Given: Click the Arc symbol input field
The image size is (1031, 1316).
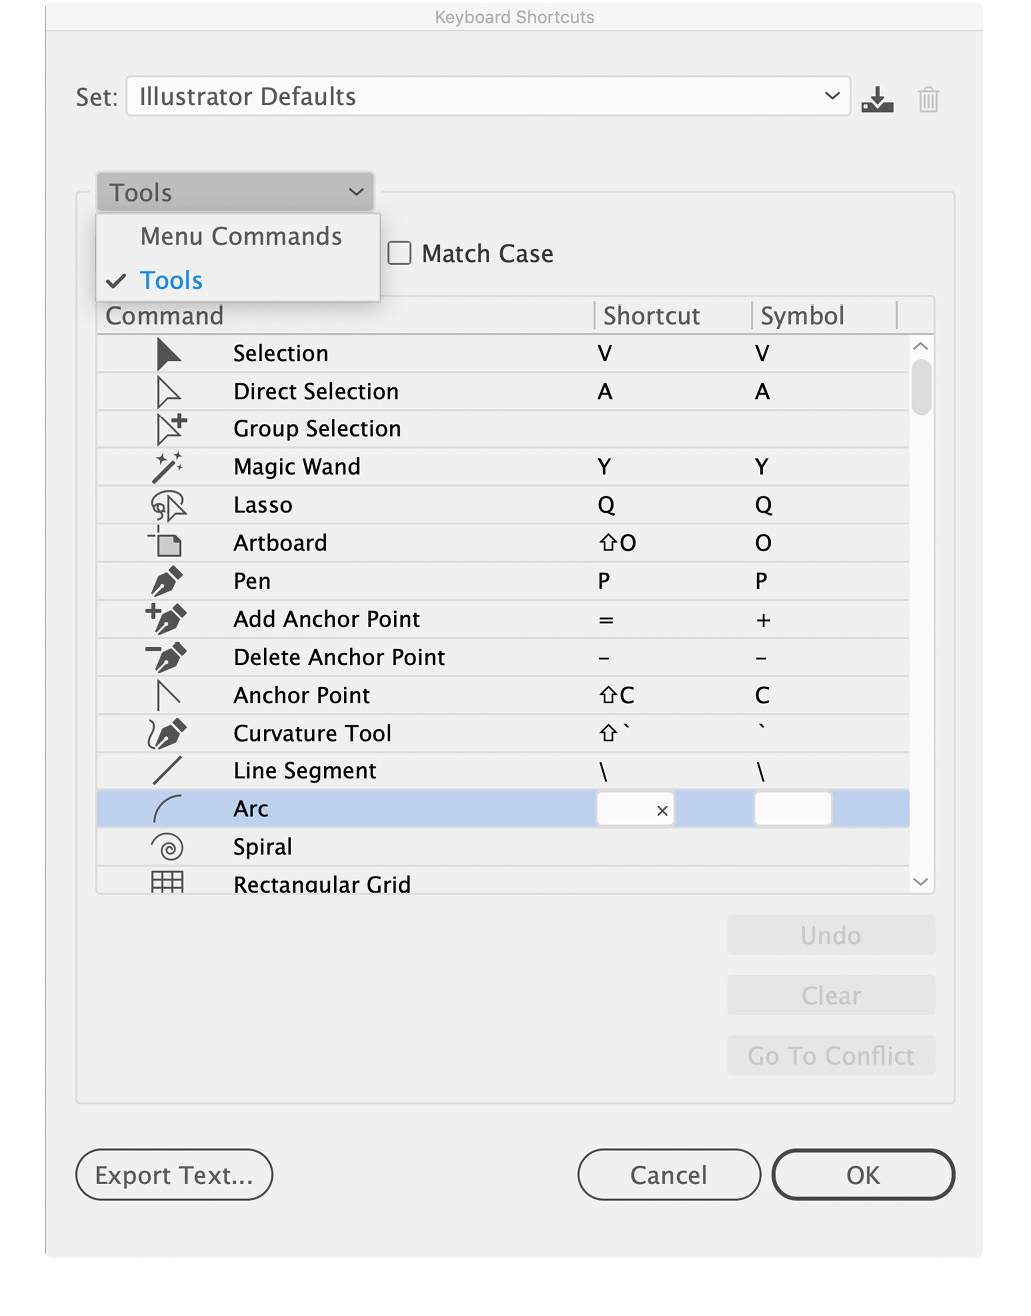Looking at the screenshot, I should pyautogui.click(x=793, y=809).
